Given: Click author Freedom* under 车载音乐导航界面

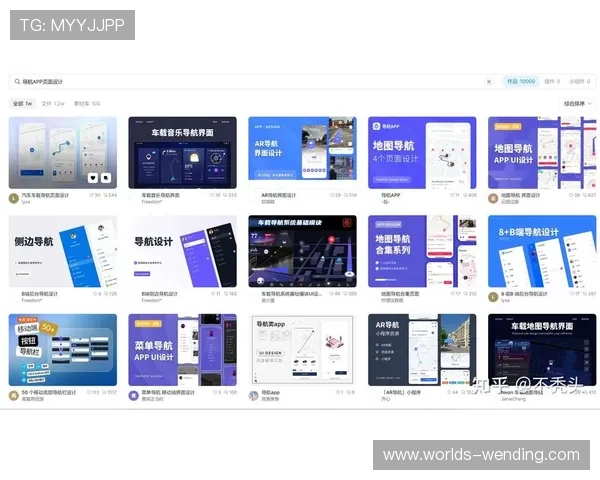Looking at the screenshot, I should pyautogui.click(x=152, y=202).
